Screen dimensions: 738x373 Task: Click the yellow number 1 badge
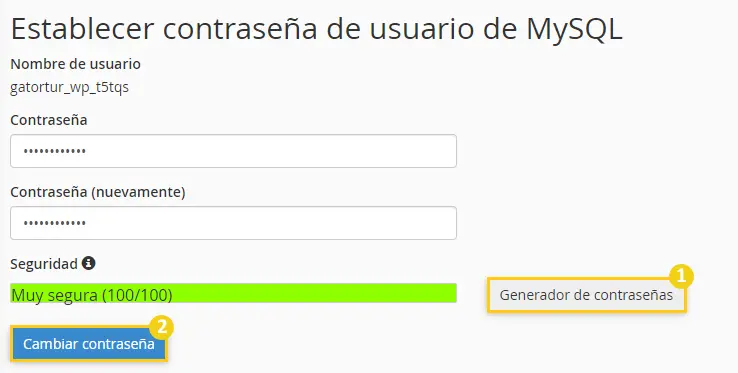[681, 276]
